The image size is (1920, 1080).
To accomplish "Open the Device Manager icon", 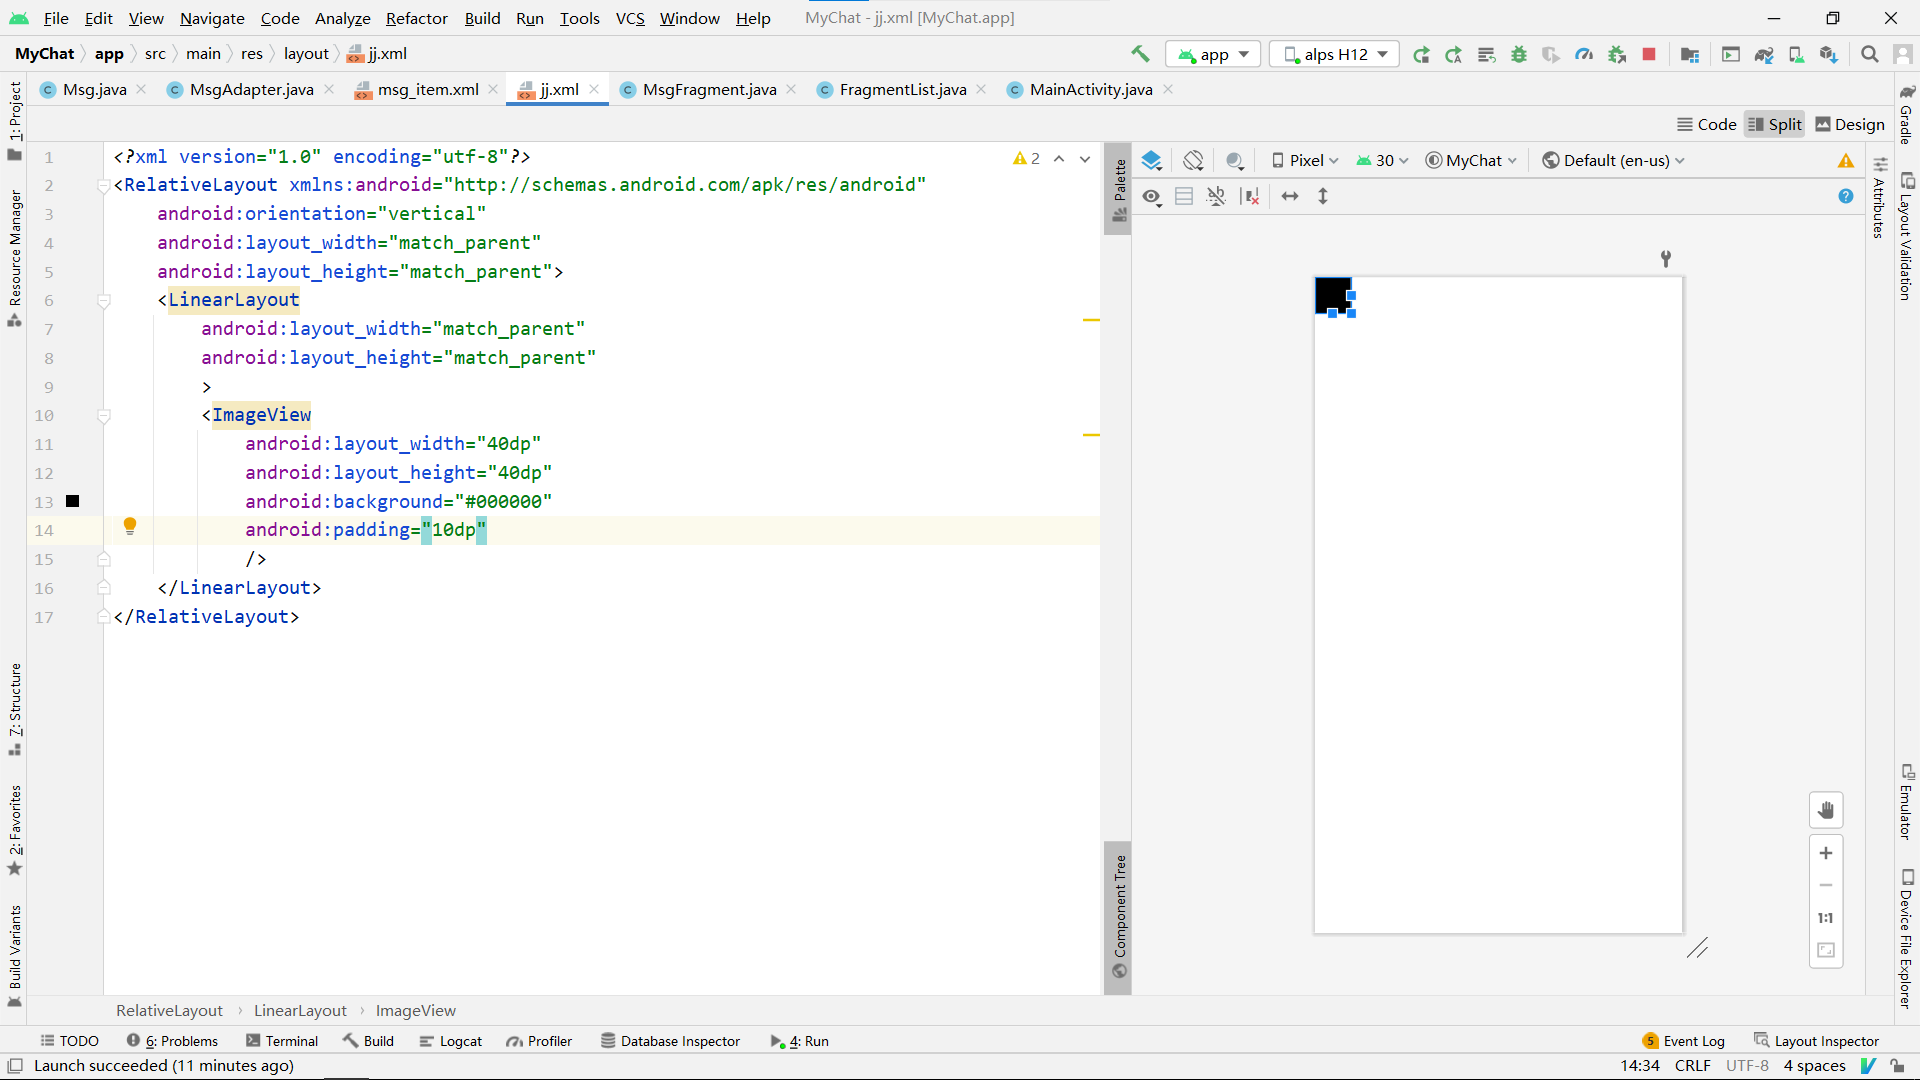I will coord(1797,54).
